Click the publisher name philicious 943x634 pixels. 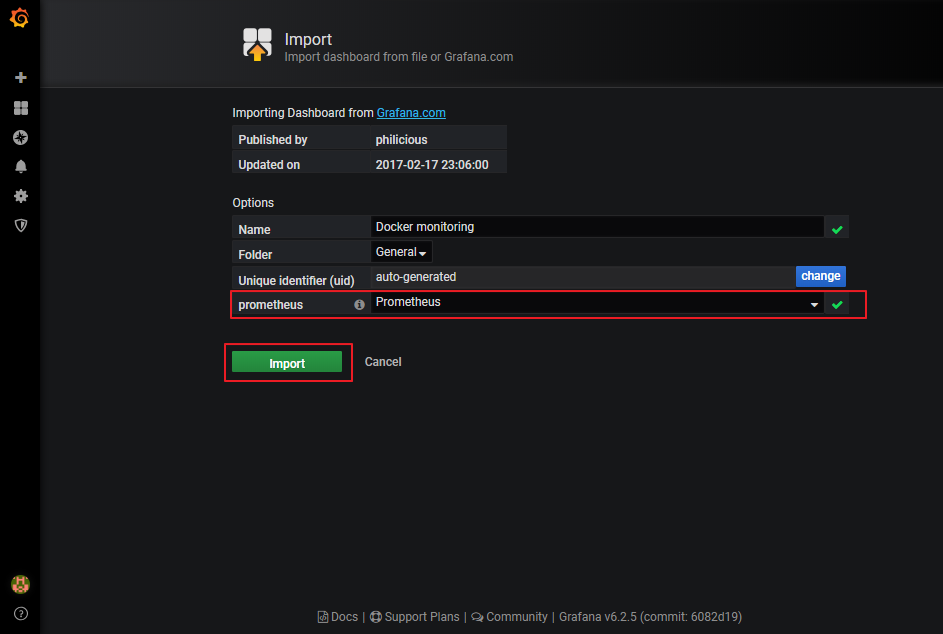click(401, 140)
